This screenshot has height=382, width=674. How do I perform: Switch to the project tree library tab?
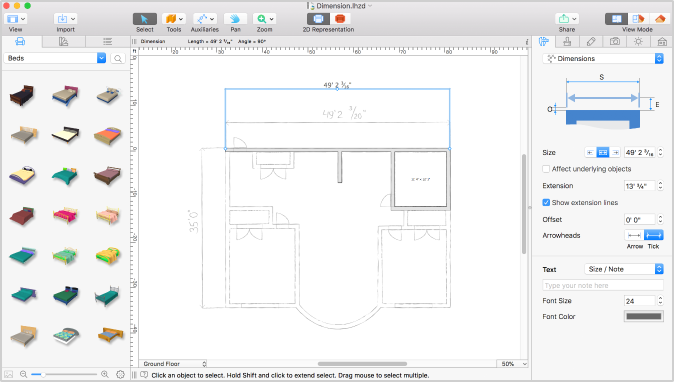pyautogui.click(x=107, y=41)
